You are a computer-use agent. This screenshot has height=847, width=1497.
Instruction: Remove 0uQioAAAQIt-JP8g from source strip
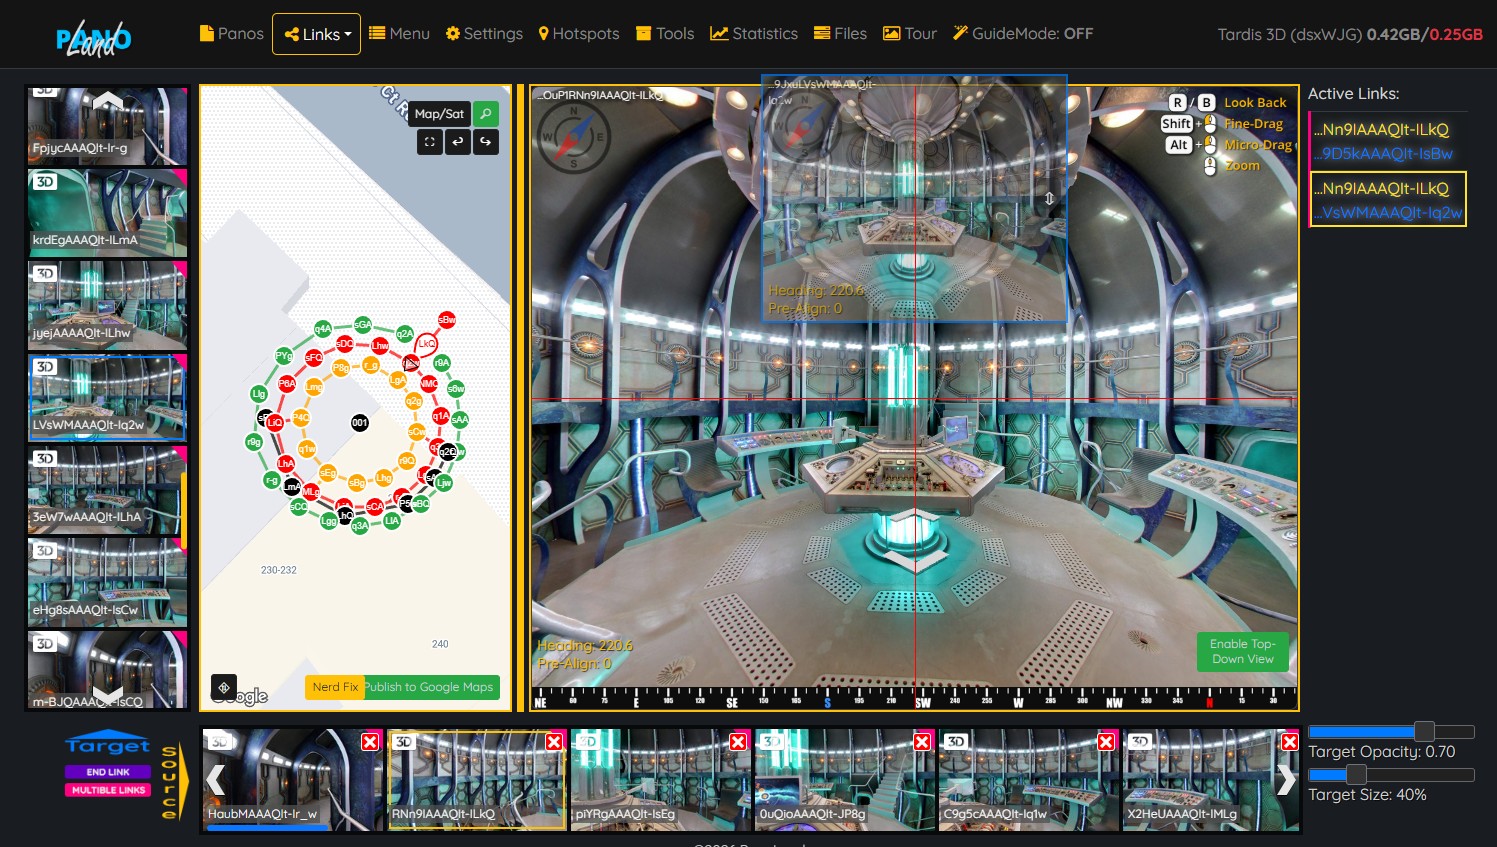(922, 742)
